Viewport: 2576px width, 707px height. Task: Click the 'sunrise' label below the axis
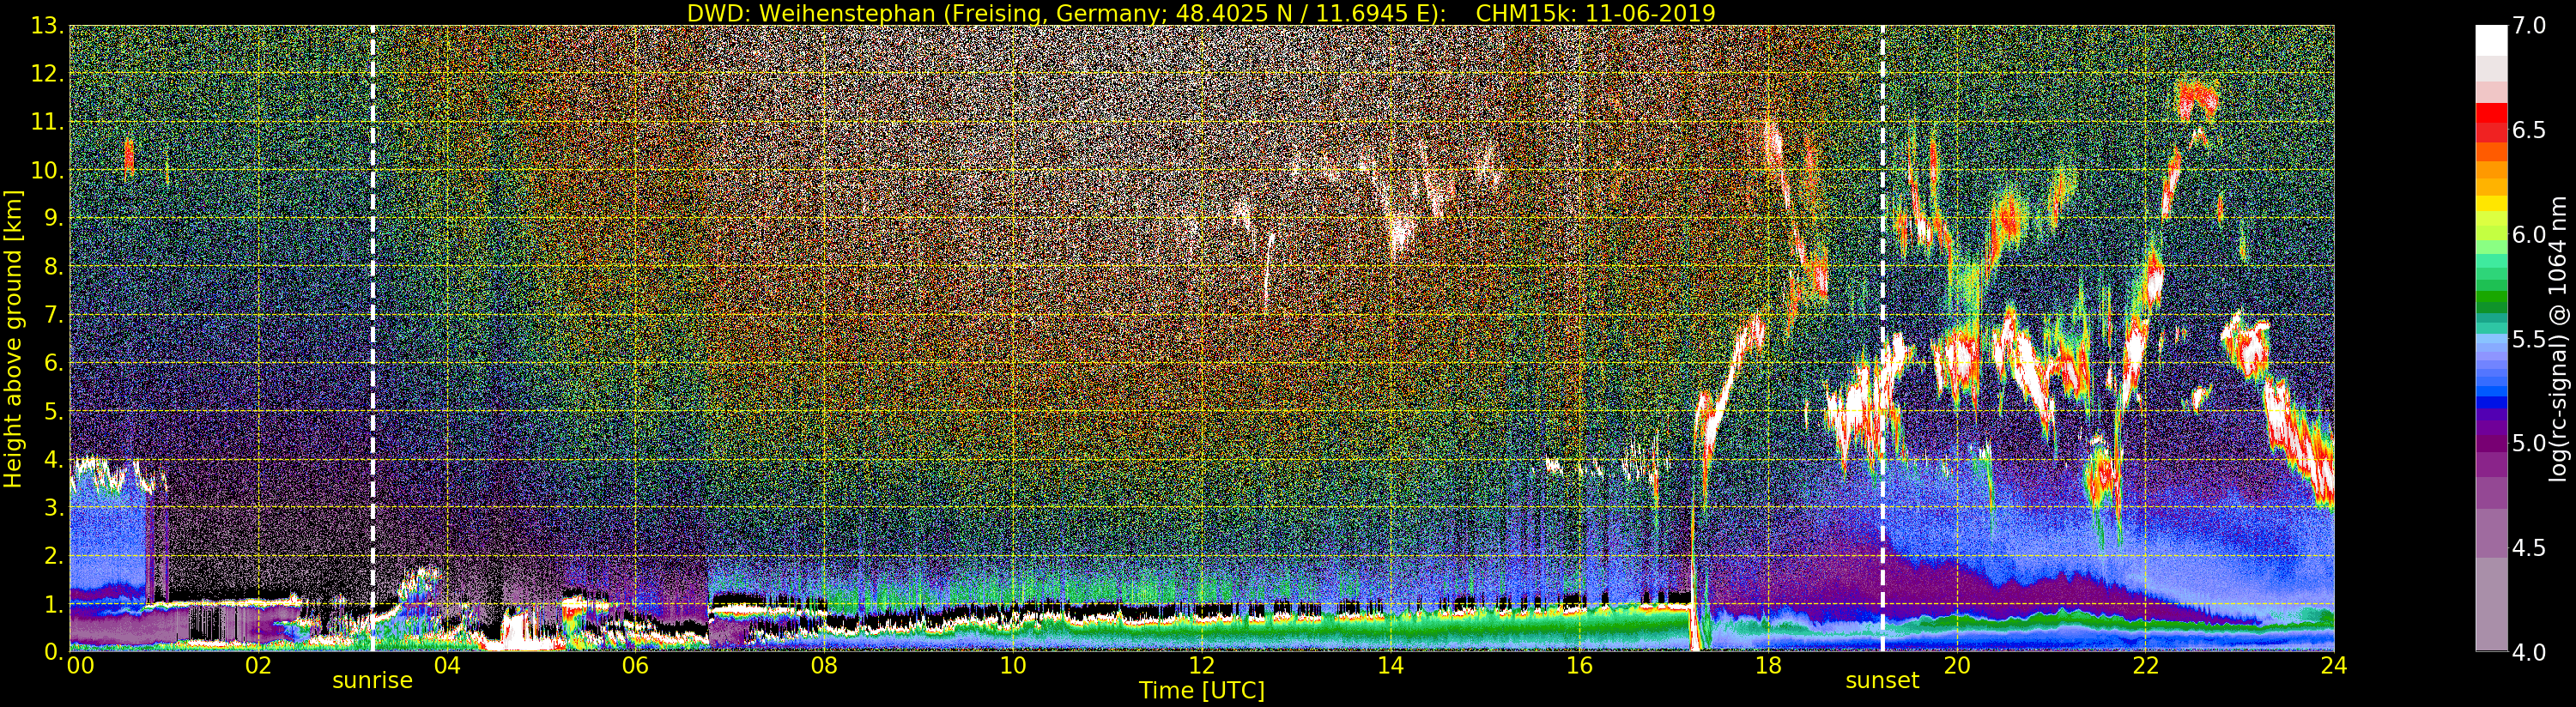(372, 680)
